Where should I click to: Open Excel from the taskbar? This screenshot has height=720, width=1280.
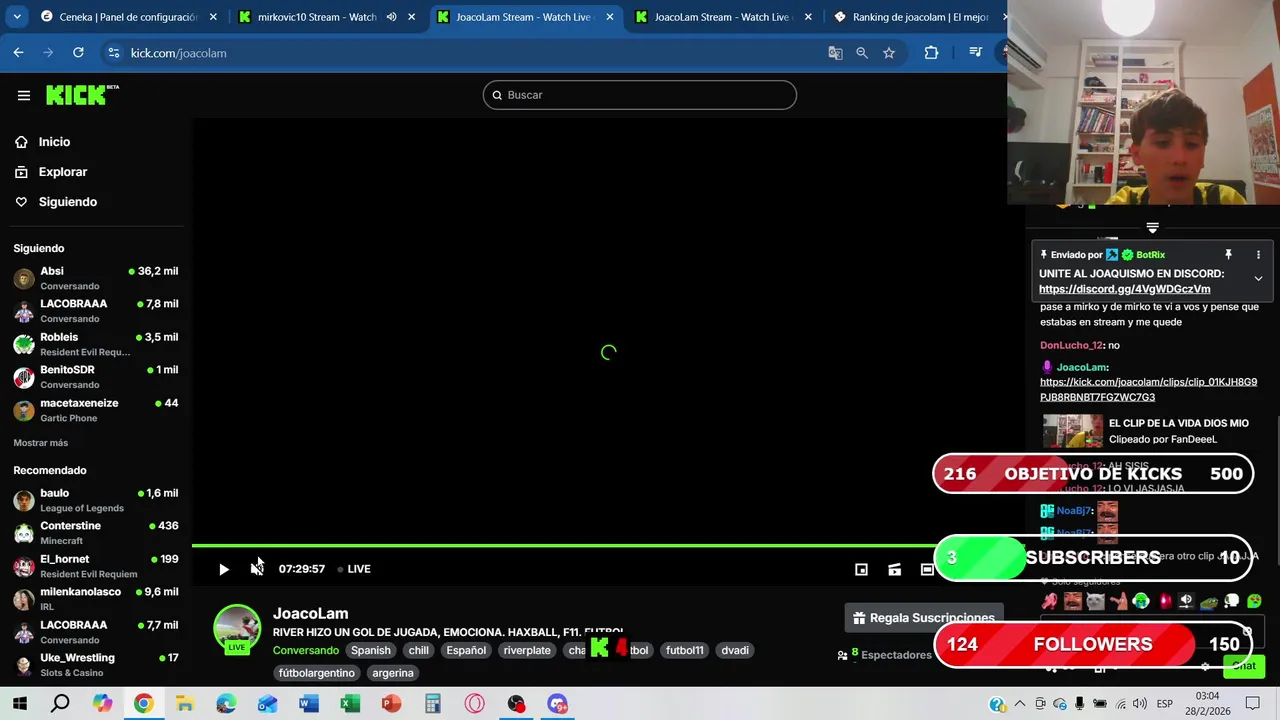(349, 704)
